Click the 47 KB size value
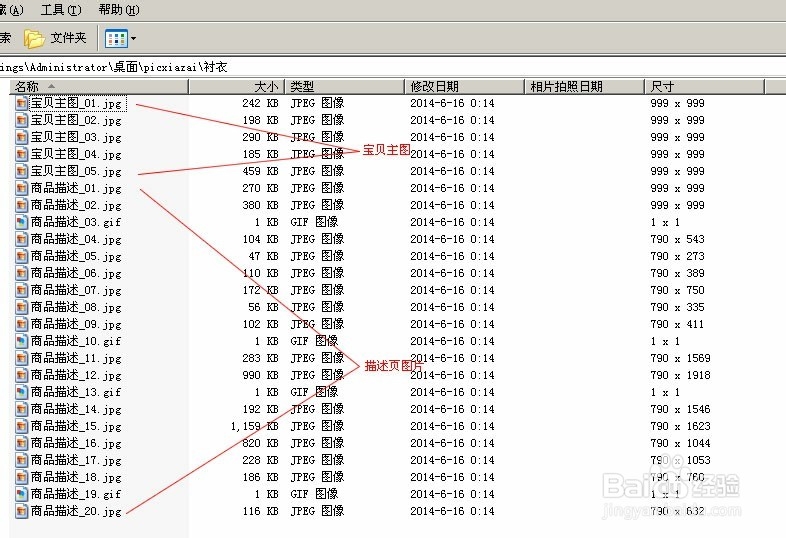The height and width of the screenshot is (538, 786). point(264,256)
